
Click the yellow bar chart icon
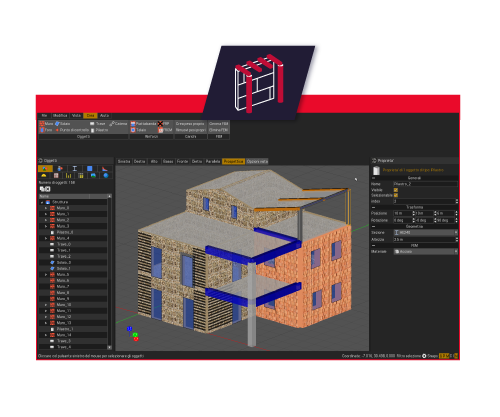pyautogui.click(x=68, y=175)
